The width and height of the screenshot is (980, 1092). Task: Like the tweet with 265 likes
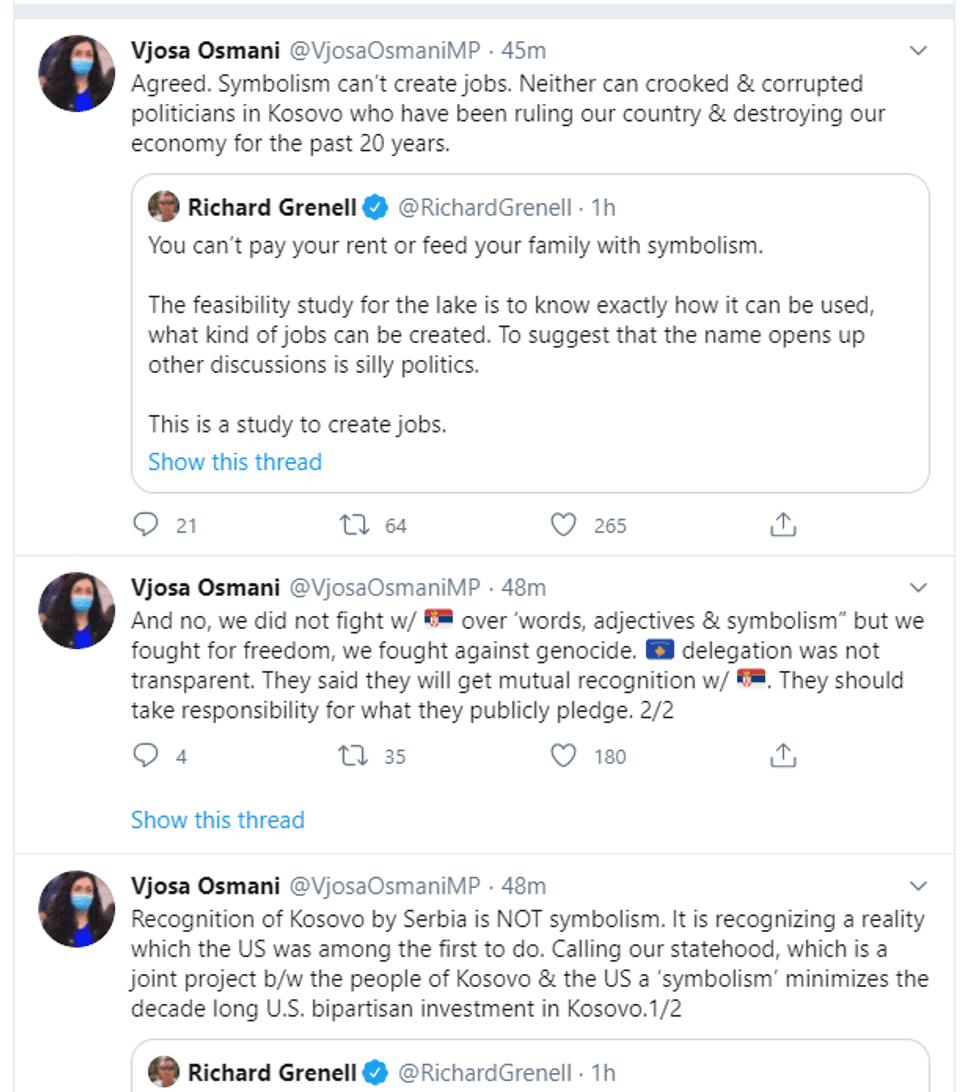coord(564,525)
